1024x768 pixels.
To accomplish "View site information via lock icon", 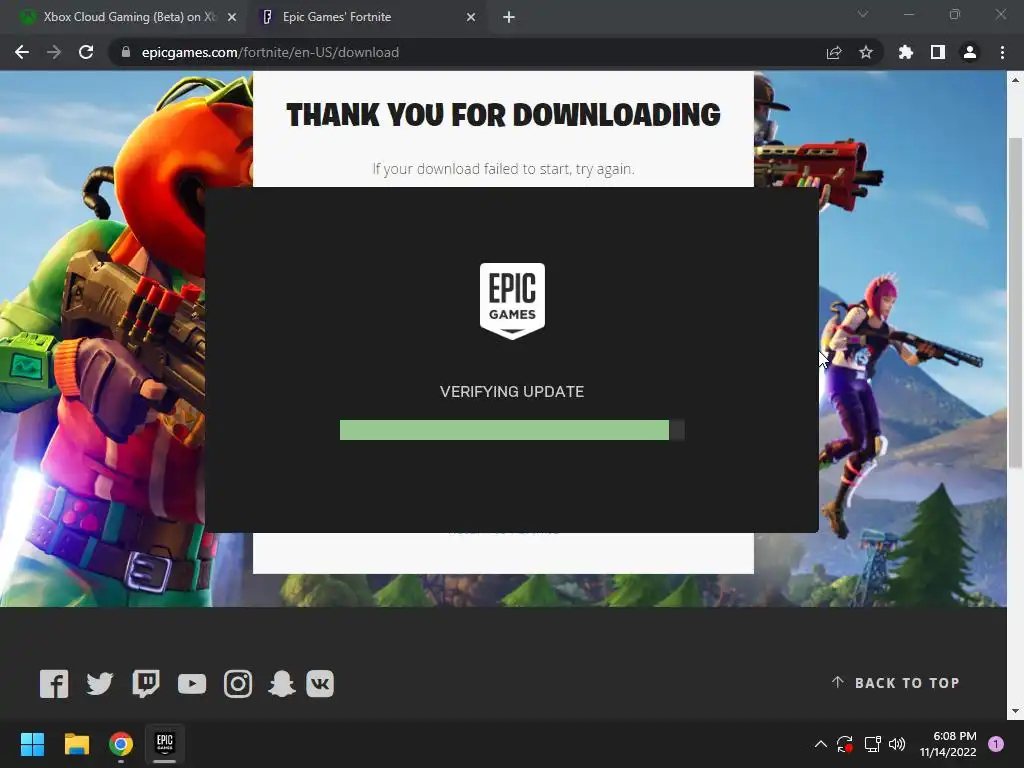I will coord(126,52).
